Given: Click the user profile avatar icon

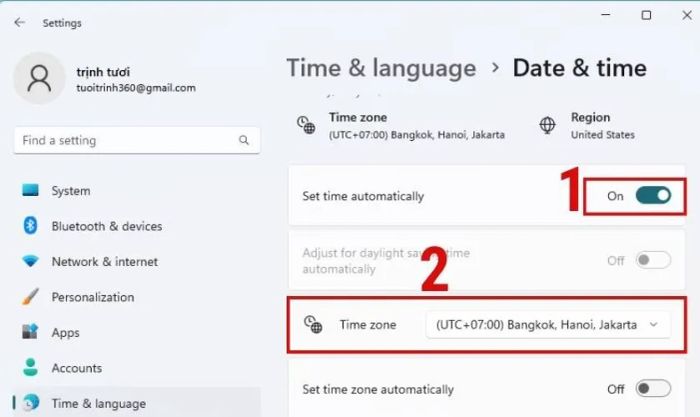Looking at the screenshot, I should point(39,79).
